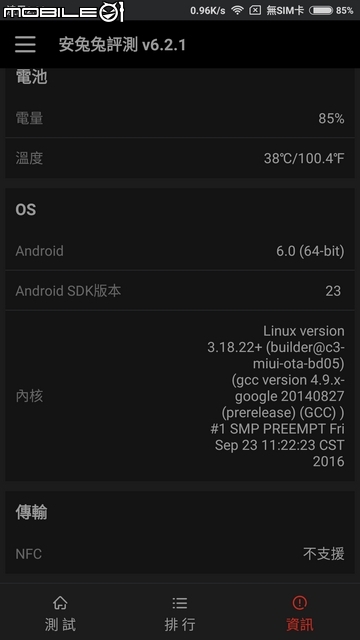This screenshot has height=640, width=360.
Task: Select the 電量 85% row
Action: 180,118
